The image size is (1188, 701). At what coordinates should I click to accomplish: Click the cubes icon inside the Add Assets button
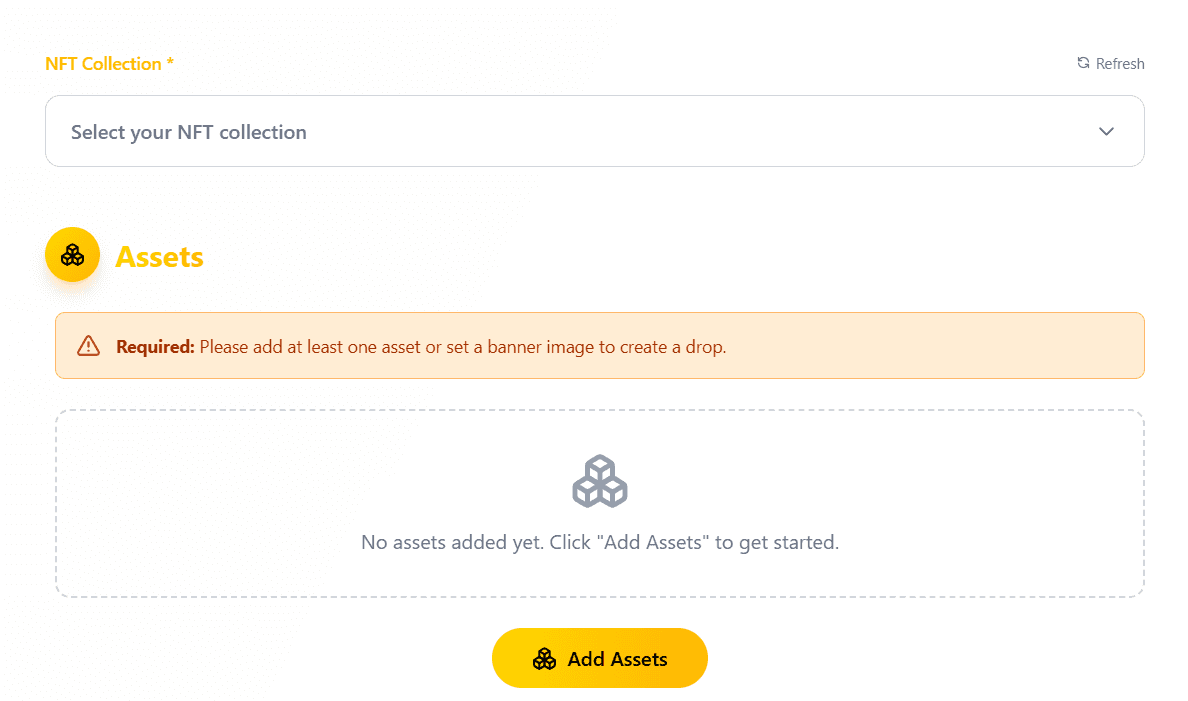coord(545,658)
